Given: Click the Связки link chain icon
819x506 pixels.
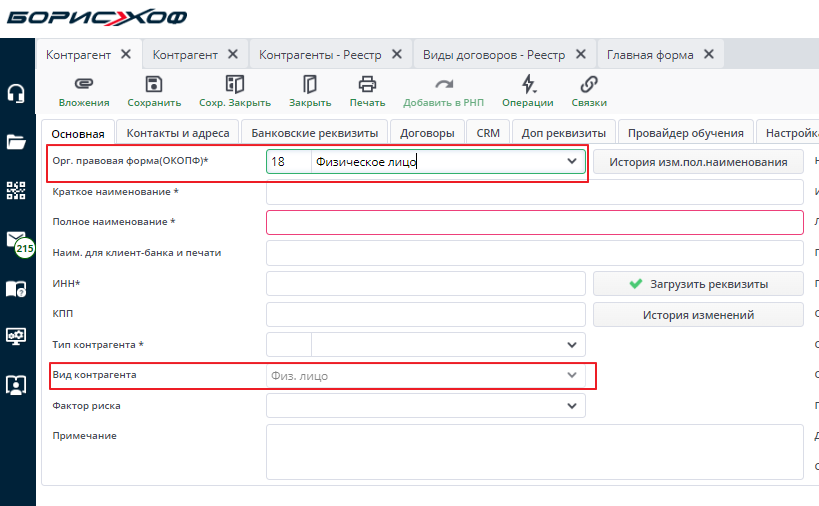Looking at the screenshot, I should click(x=589, y=84).
